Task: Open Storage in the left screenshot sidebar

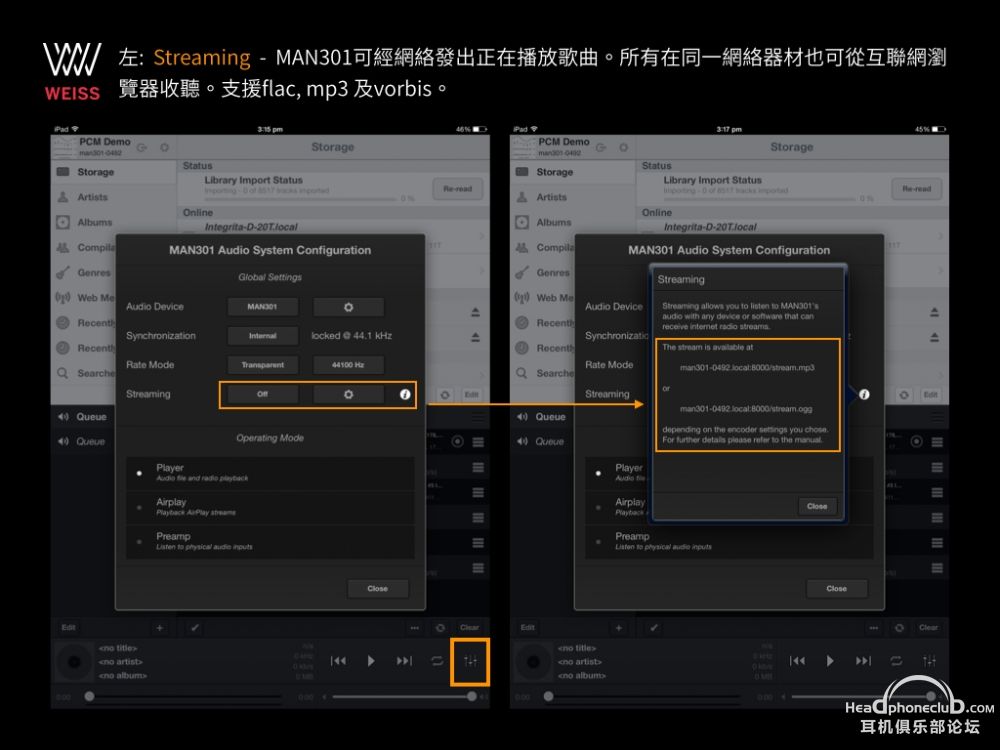Action: (x=114, y=172)
